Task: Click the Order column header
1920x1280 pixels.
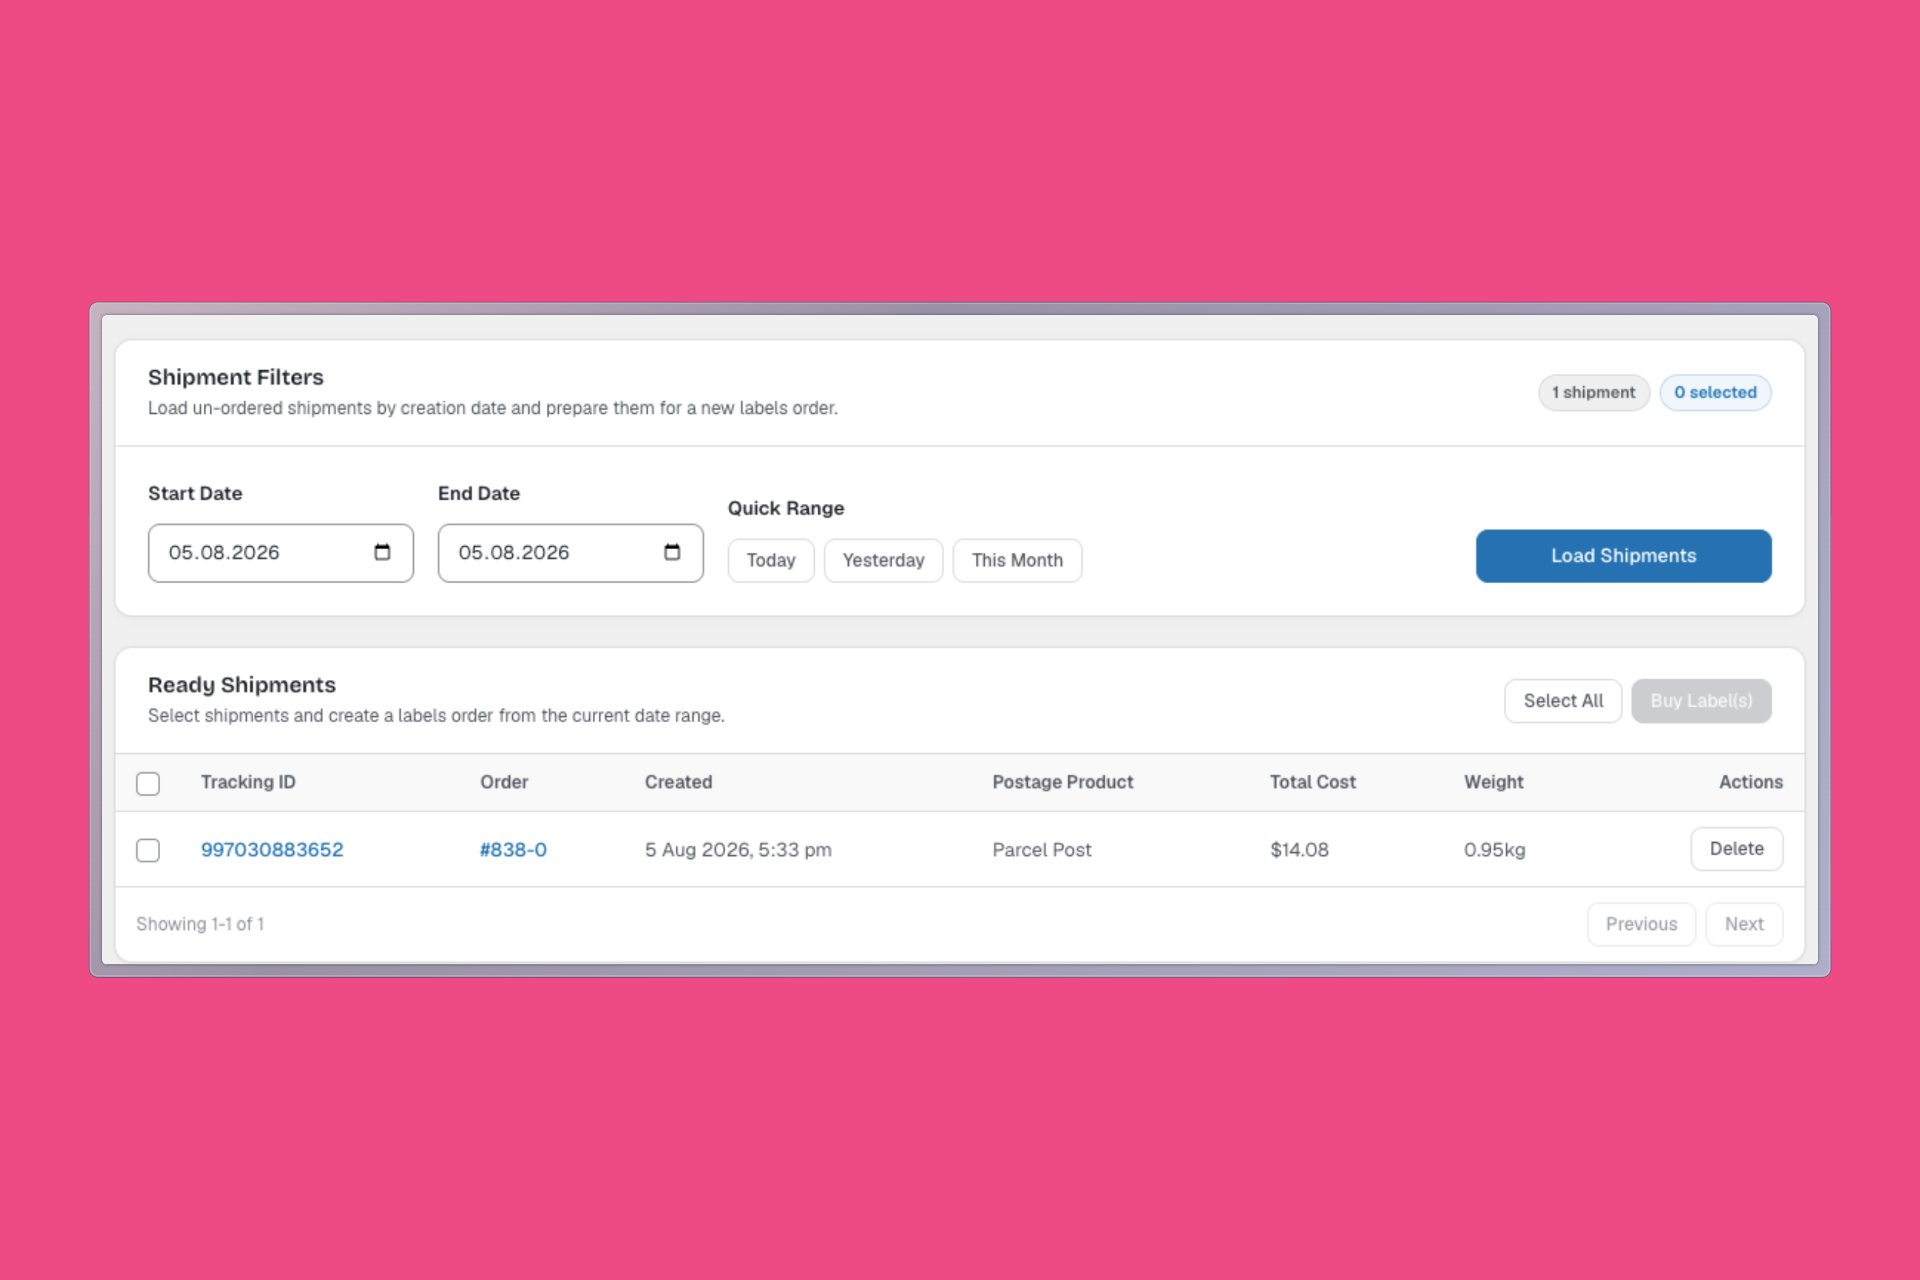Action: [504, 782]
